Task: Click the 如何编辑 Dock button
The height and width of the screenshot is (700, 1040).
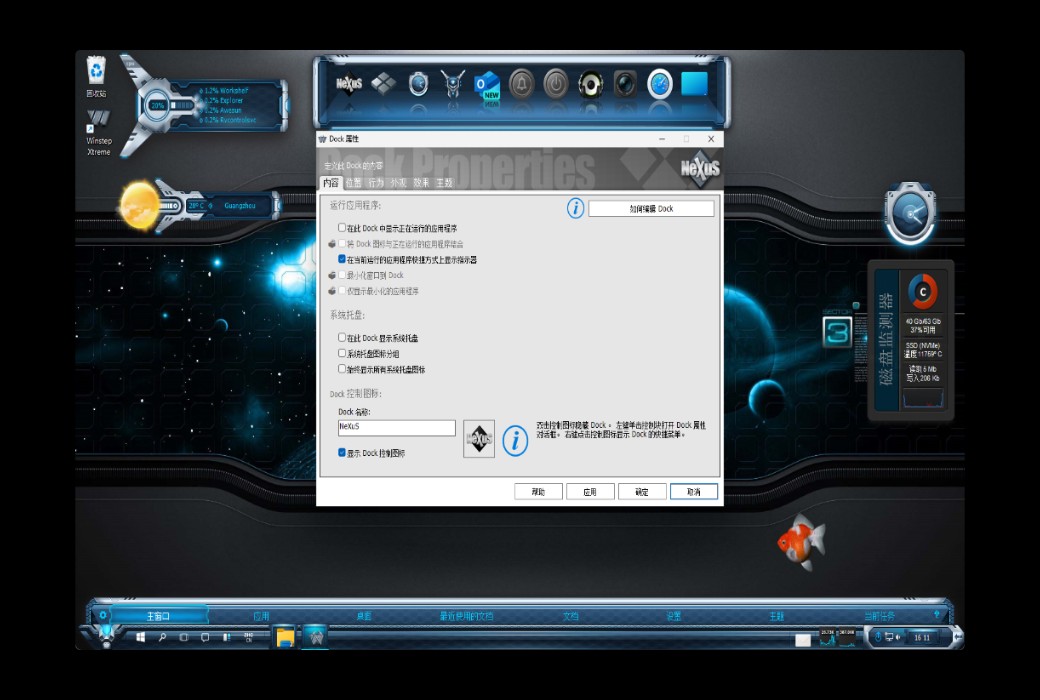Action: [651, 208]
